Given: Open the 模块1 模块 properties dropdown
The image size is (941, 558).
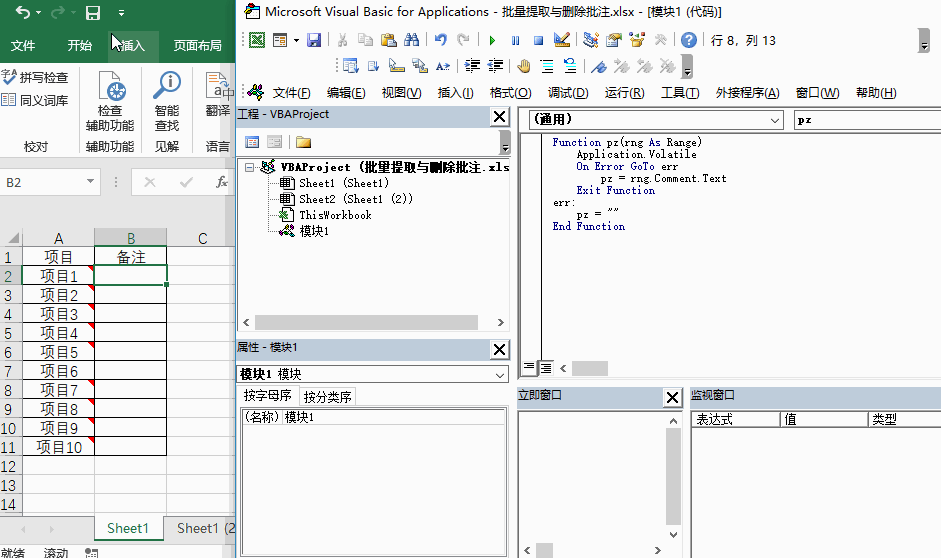Looking at the screenshot, I should coord(500,375).
